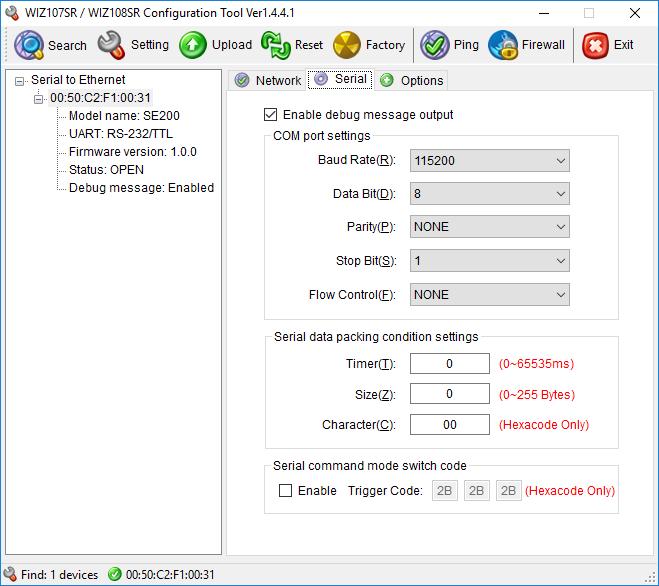Click the Ping checkmark icon
This screenshot has width=659, height=586.
point(435,45)
